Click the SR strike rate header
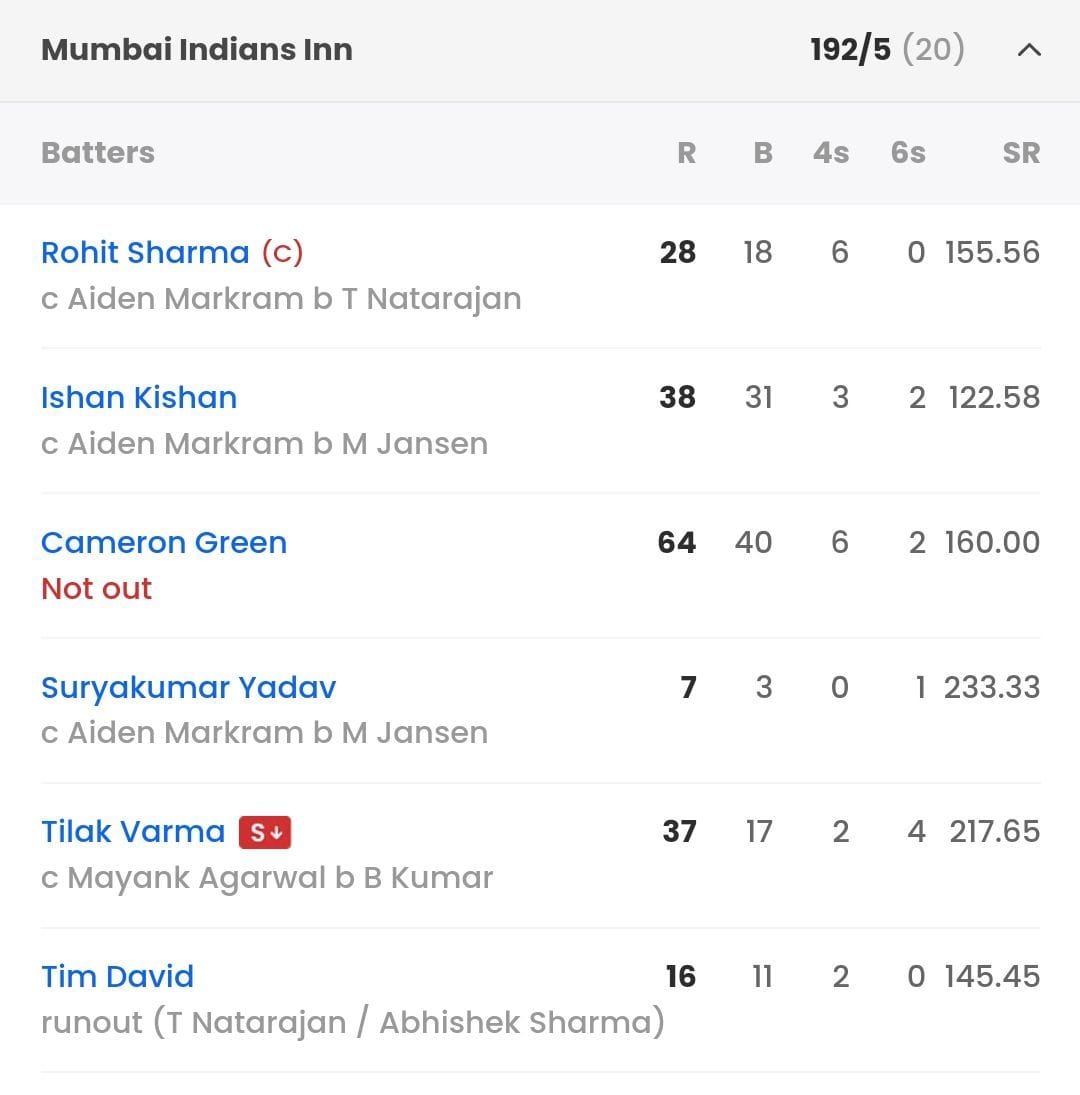Screen dimensions: 1080x1095 1022,152
